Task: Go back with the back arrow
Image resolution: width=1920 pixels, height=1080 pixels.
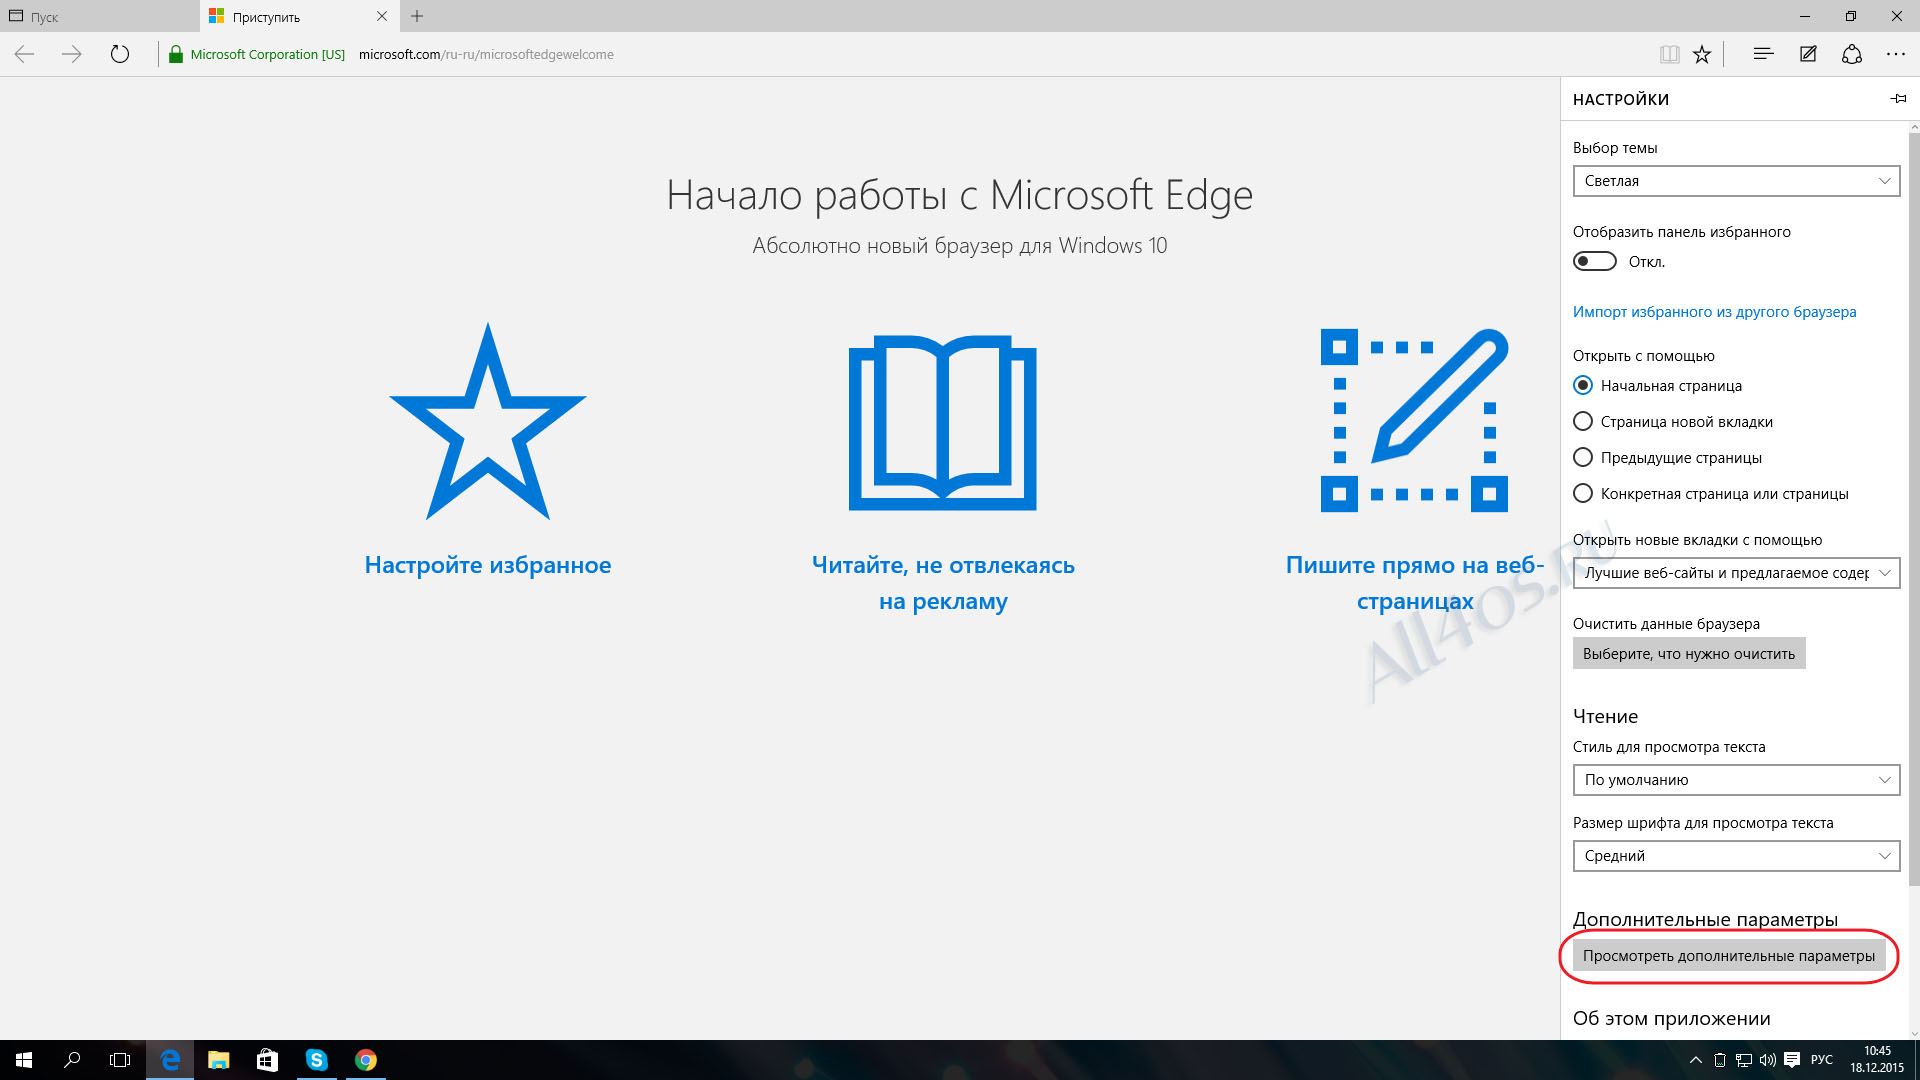Action: [25, 54]
